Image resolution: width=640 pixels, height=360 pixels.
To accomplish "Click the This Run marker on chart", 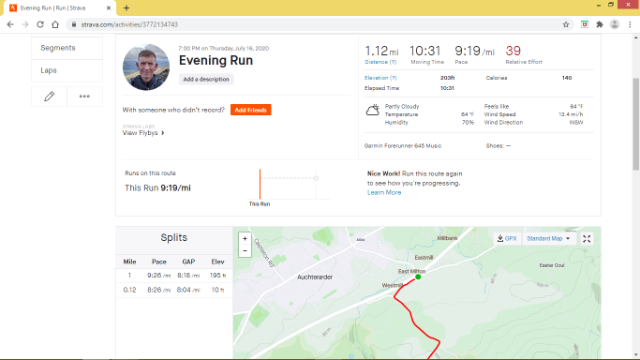I will [x=260, y=184].
